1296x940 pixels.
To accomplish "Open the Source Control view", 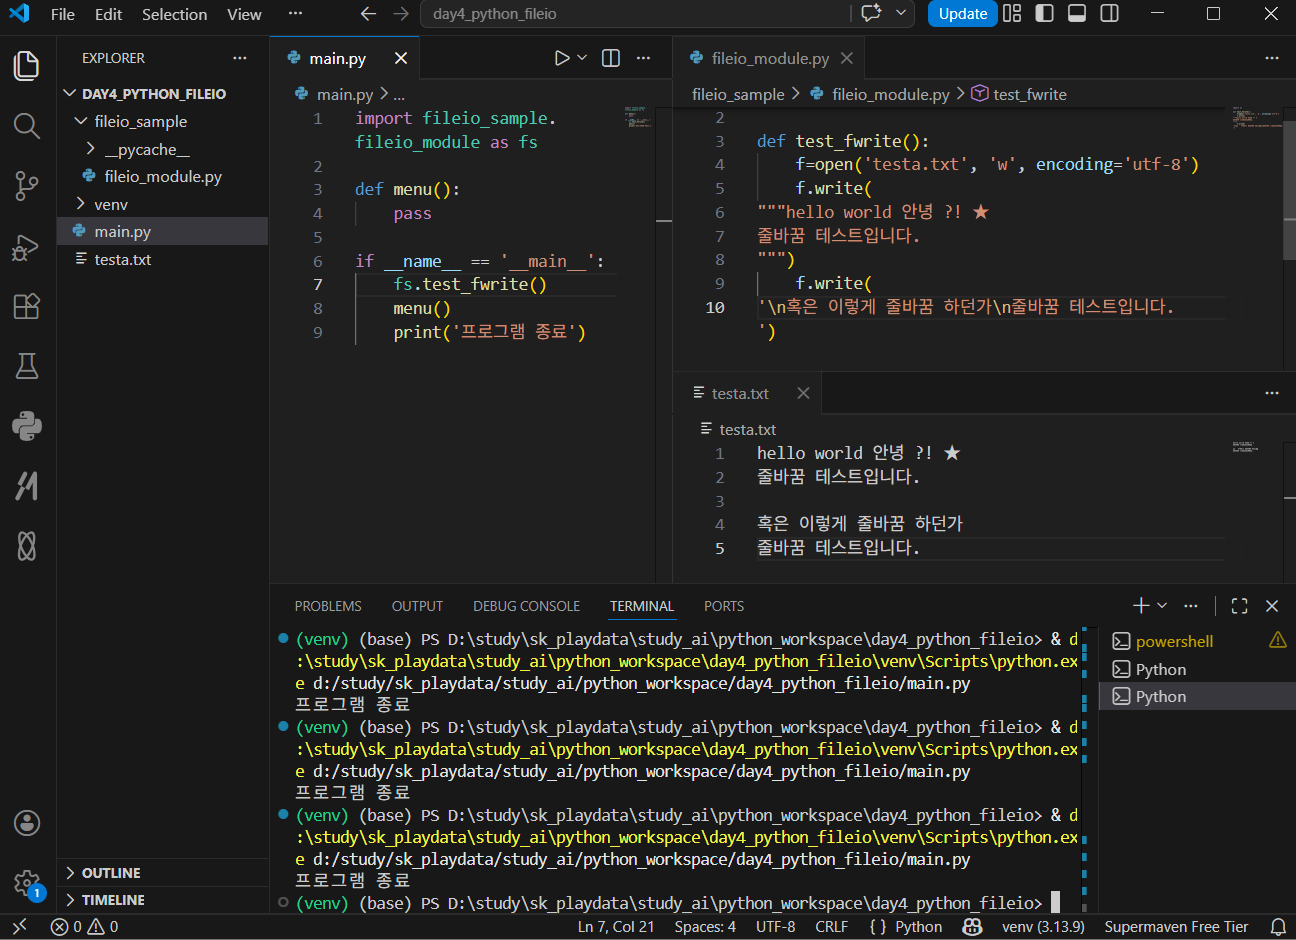I will [27, 186].
